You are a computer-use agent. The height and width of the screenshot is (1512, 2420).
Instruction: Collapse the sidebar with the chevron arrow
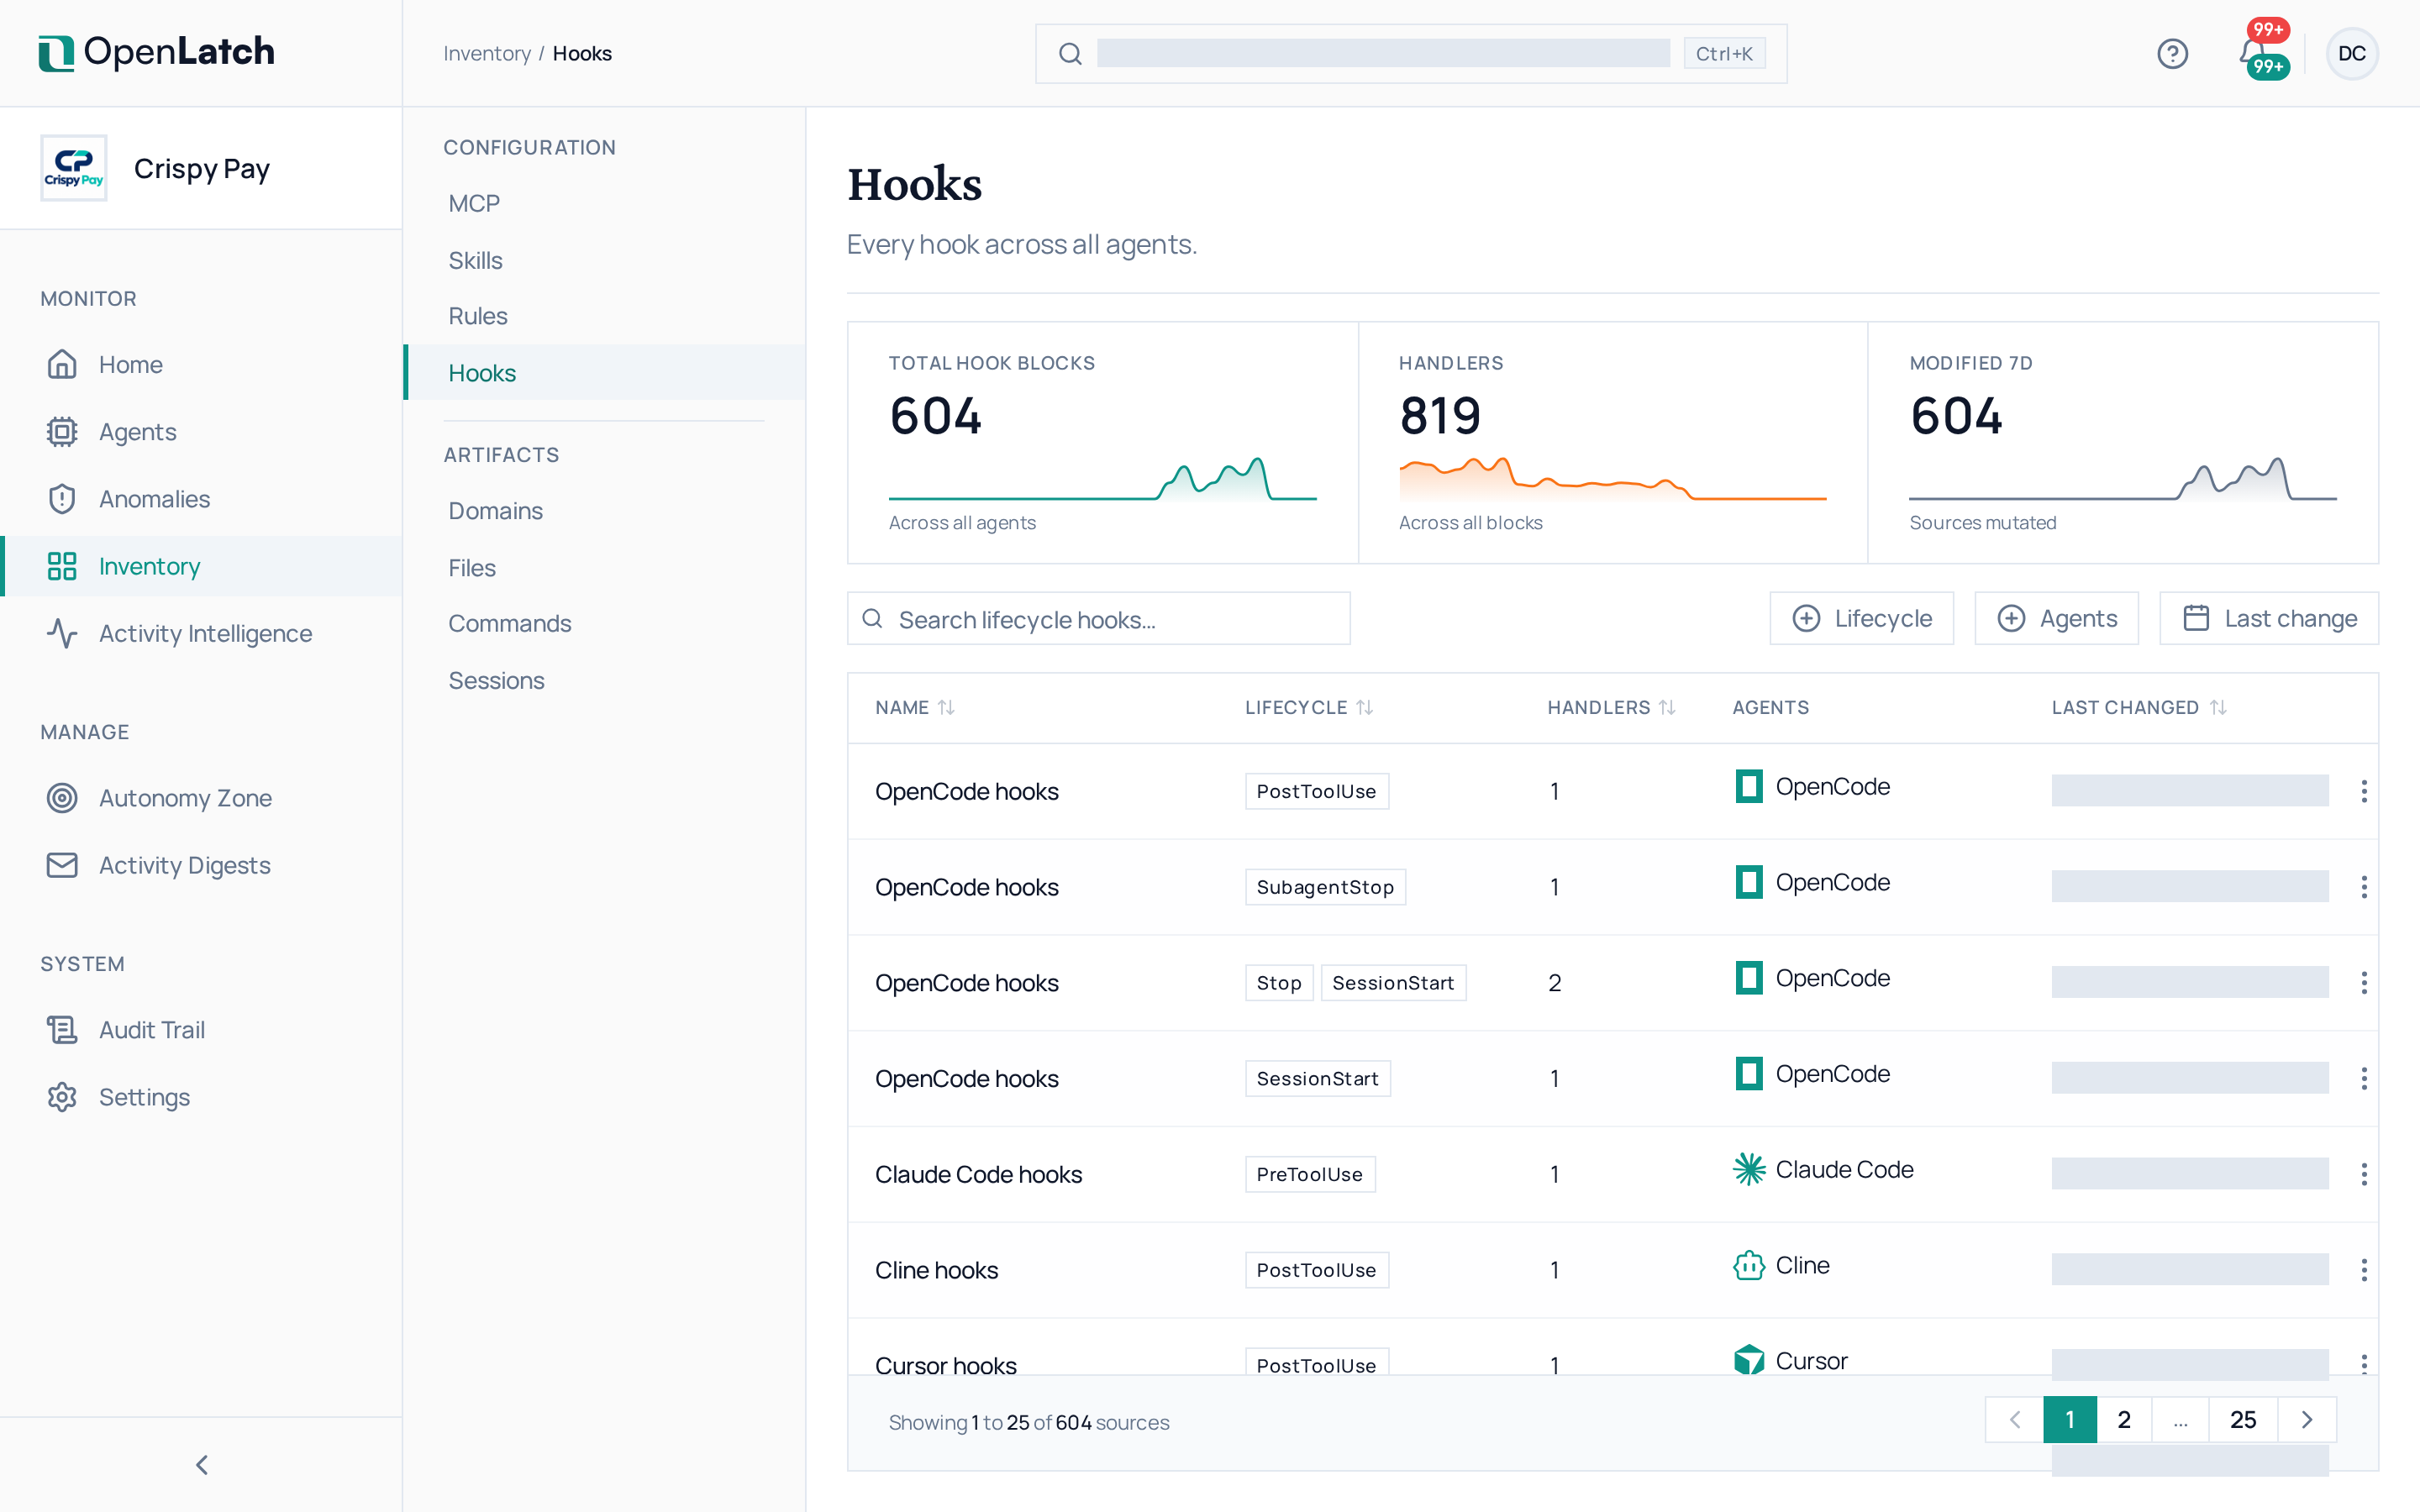(x=201, y=1464)
